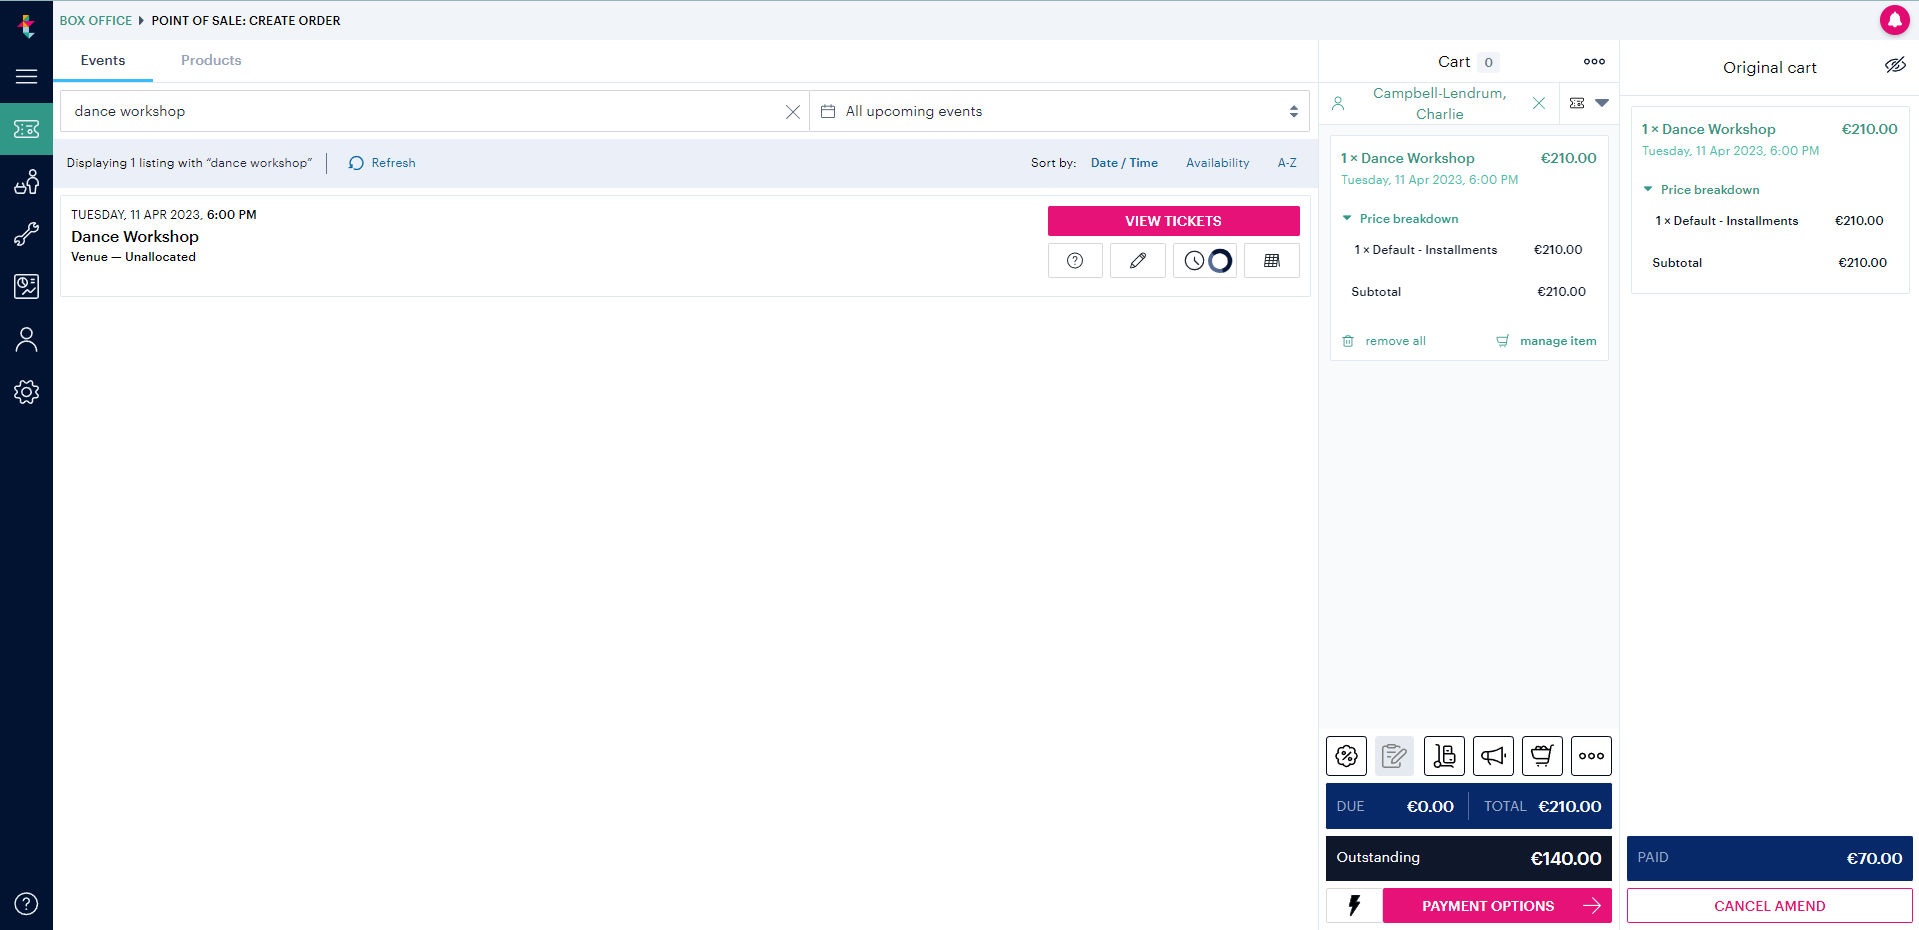The width and height of the screenshot is (1919, 930).
Task: Switch to the Events tab
Action: [103, 61]
